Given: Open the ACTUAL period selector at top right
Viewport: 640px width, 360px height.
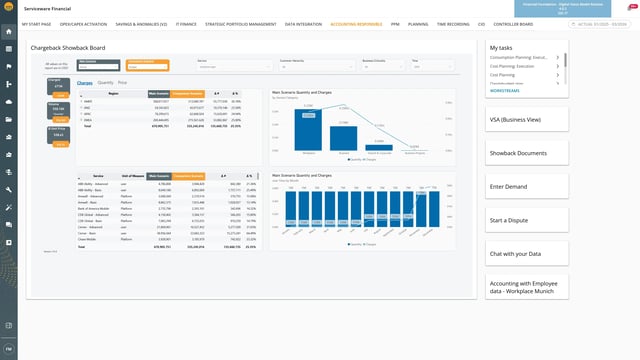Looking at the screenshot, I should (x=599, y=24).
